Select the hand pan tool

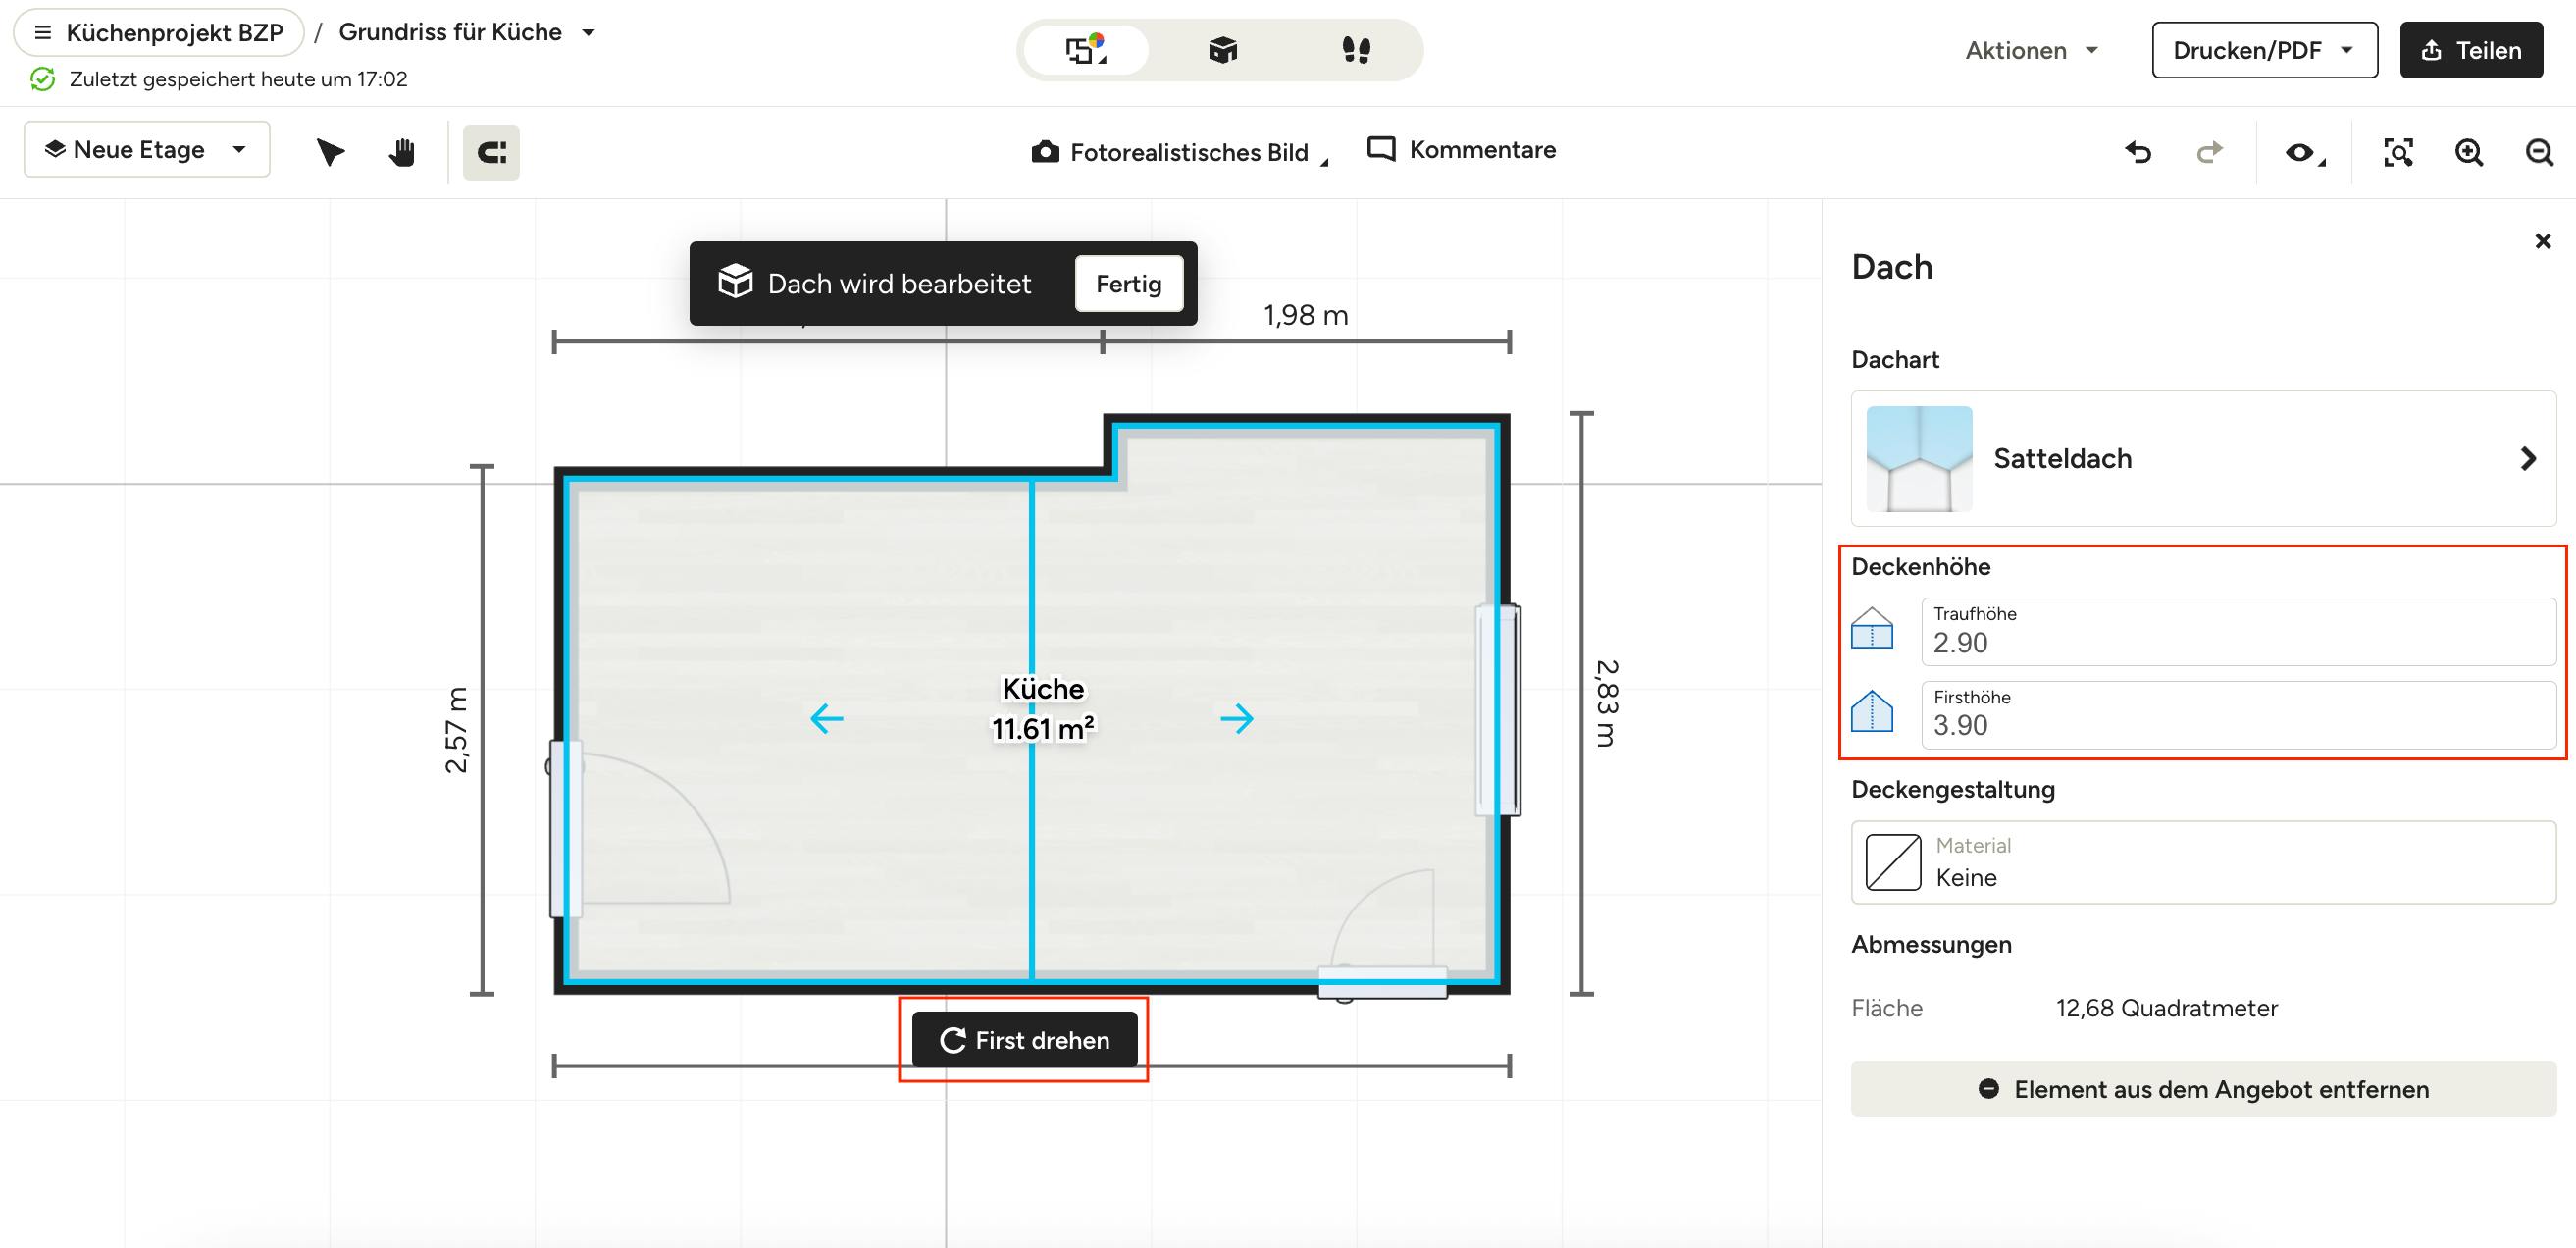(x=402, y=152)
